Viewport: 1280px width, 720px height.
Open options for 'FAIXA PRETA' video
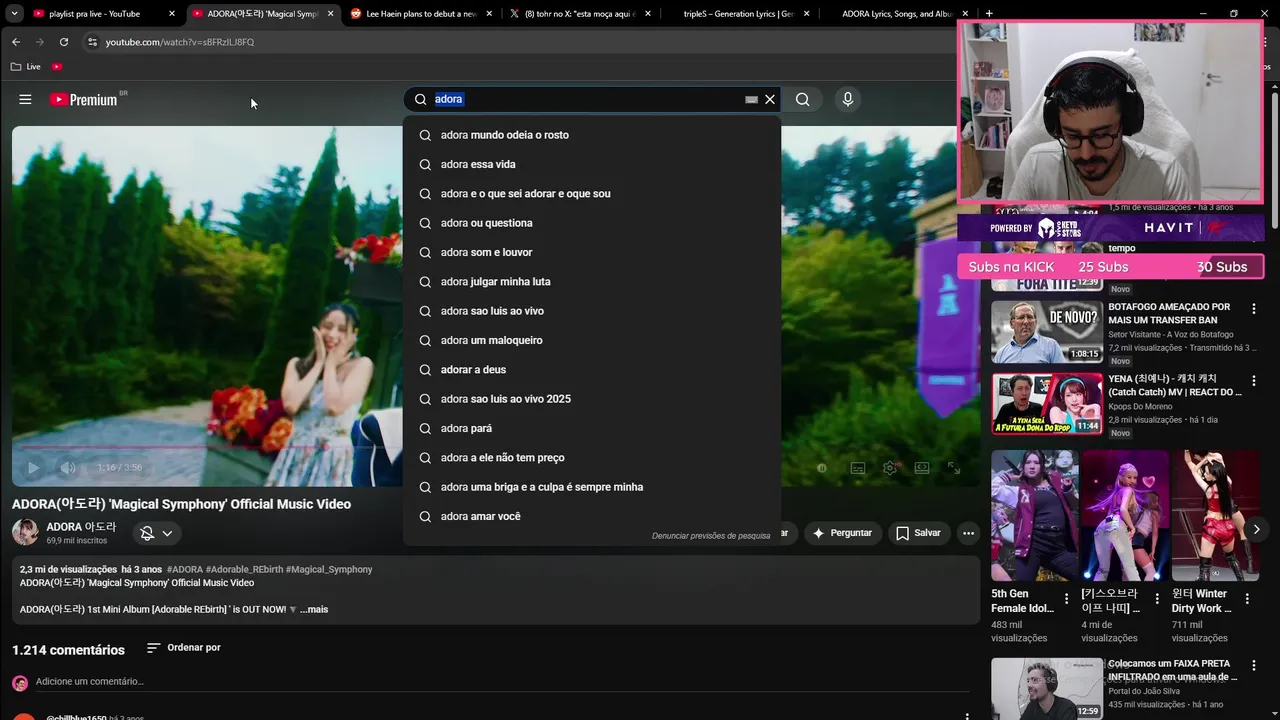click(1253, 667)
